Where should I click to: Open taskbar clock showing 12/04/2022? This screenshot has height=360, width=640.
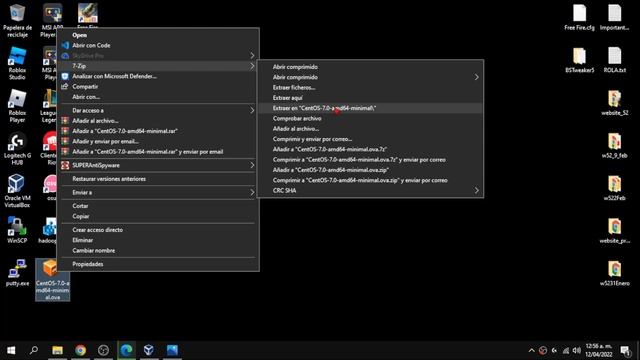pyautogui.click(x=599, y=350)
